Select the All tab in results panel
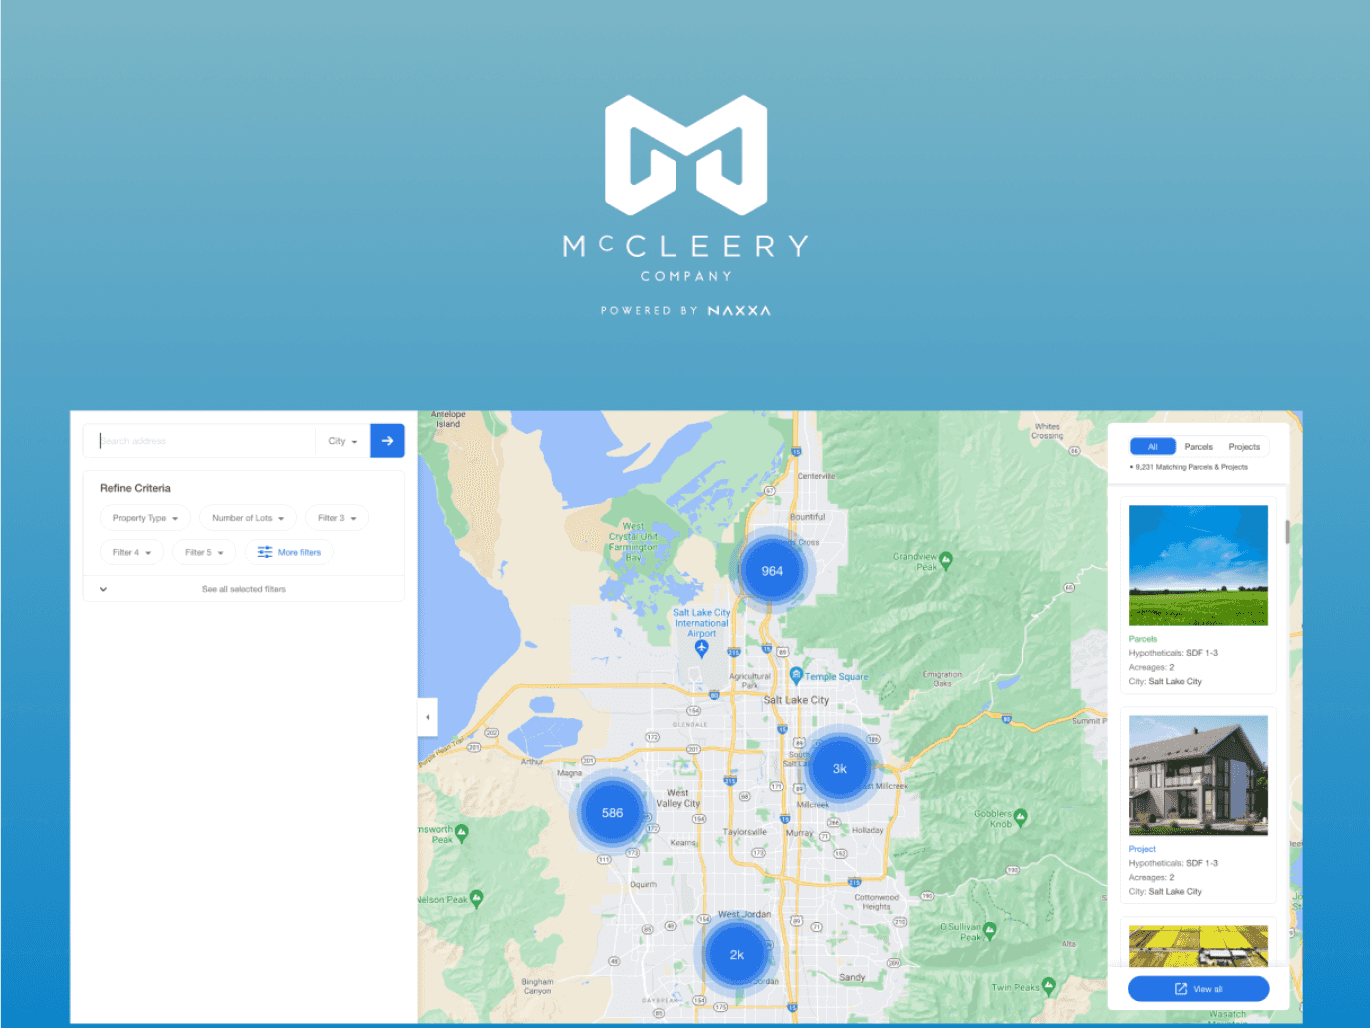This screenshot has height=1028, width=1370. 1153,447
